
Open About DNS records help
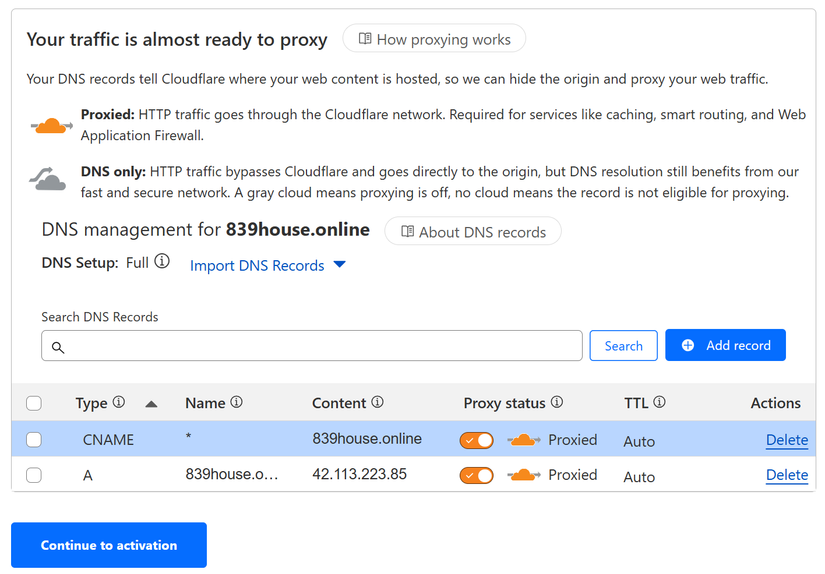pyautogui.click(x=473, y=232)
